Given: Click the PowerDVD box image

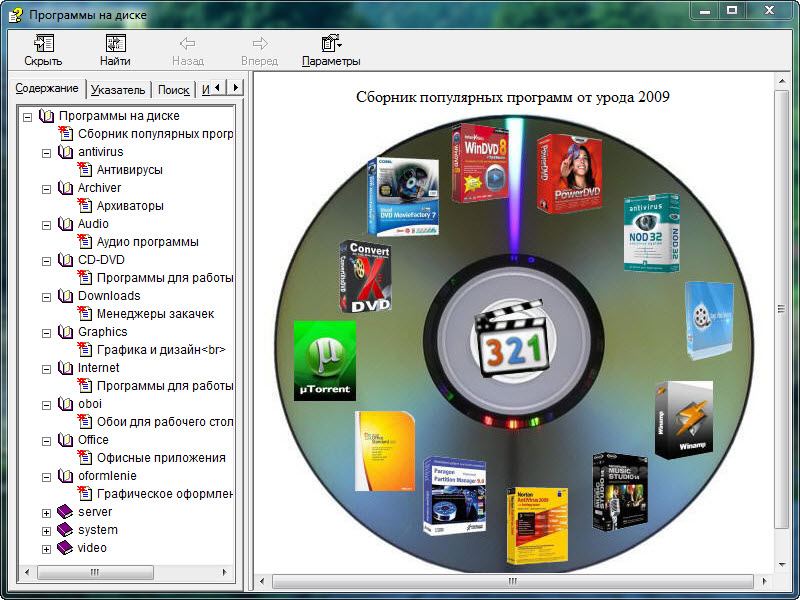Looking at the screenshot, I should [570, 173].
